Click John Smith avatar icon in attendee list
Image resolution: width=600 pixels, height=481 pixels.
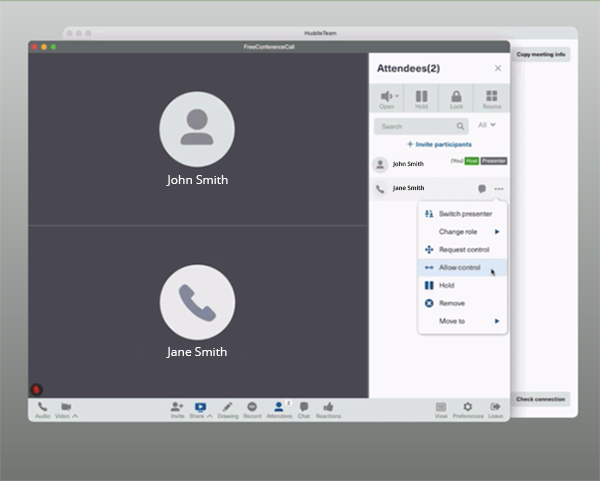(380, 165)
